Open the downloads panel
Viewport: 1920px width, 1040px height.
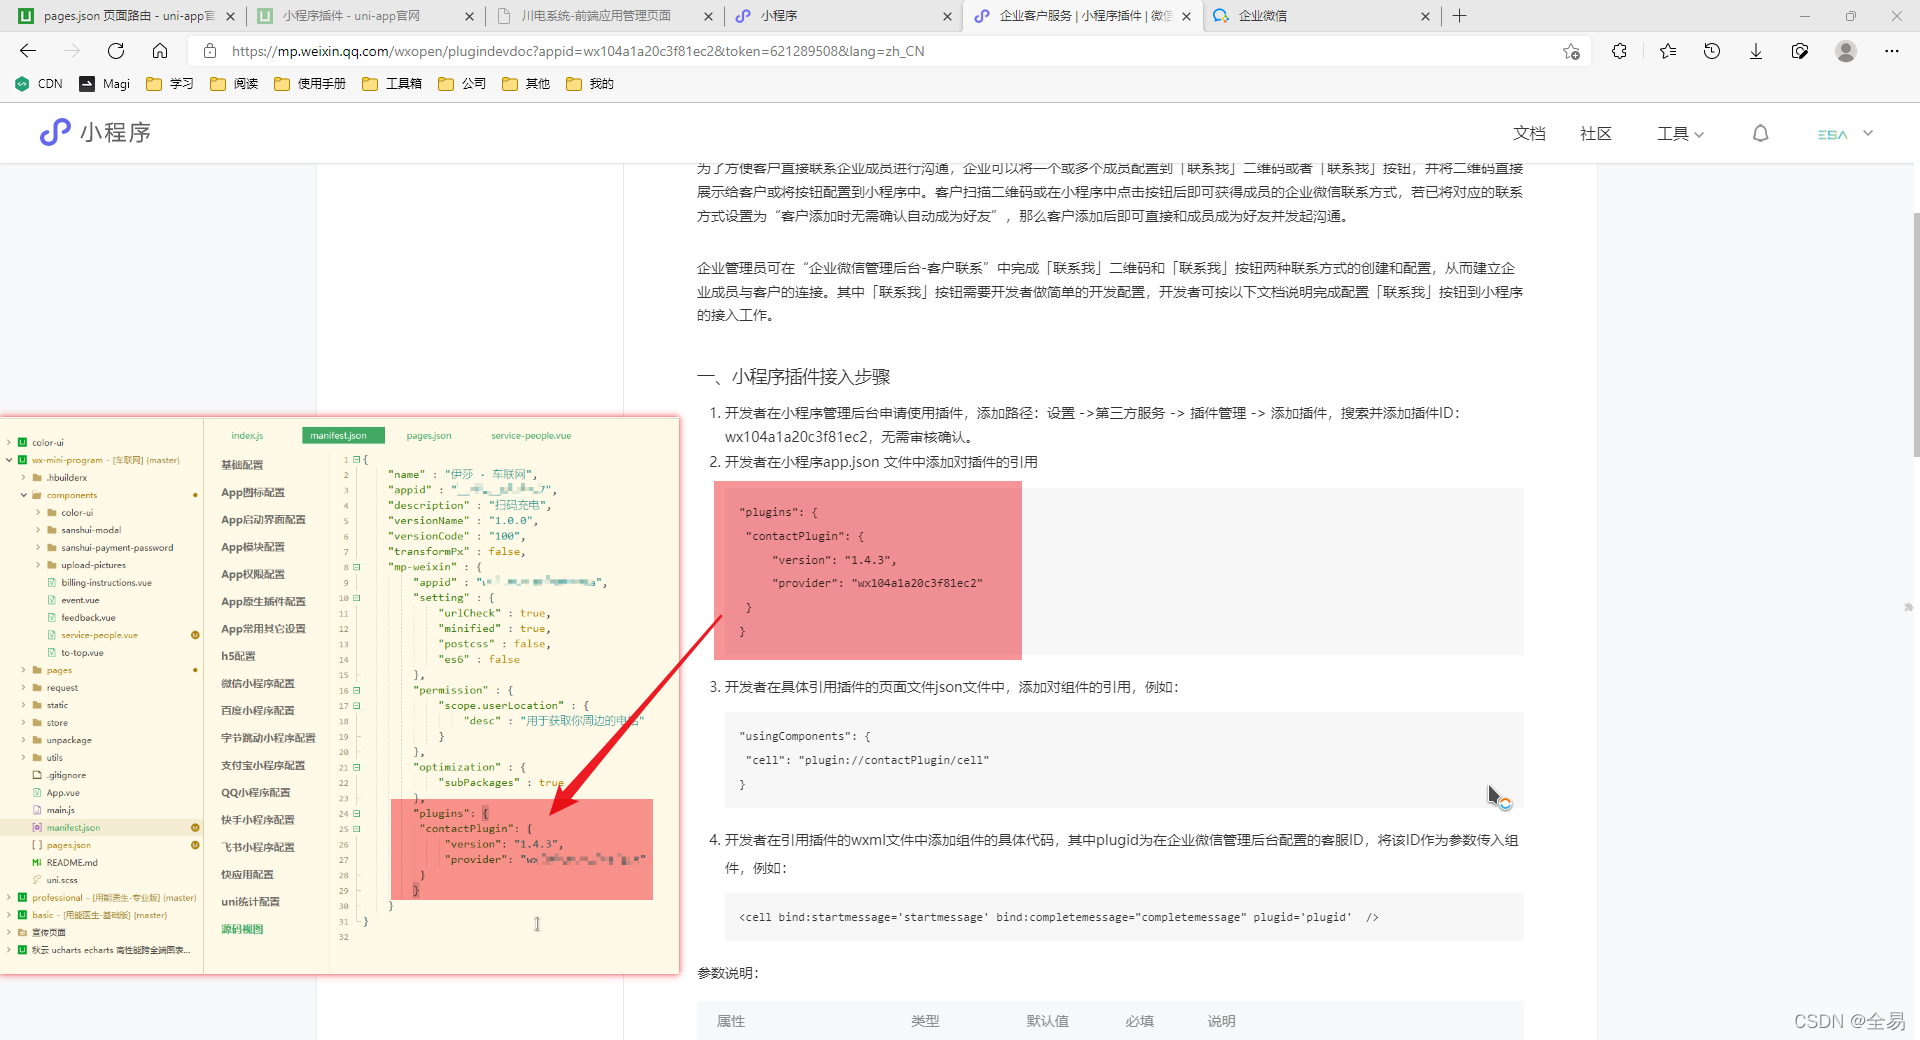(1756, 51)
